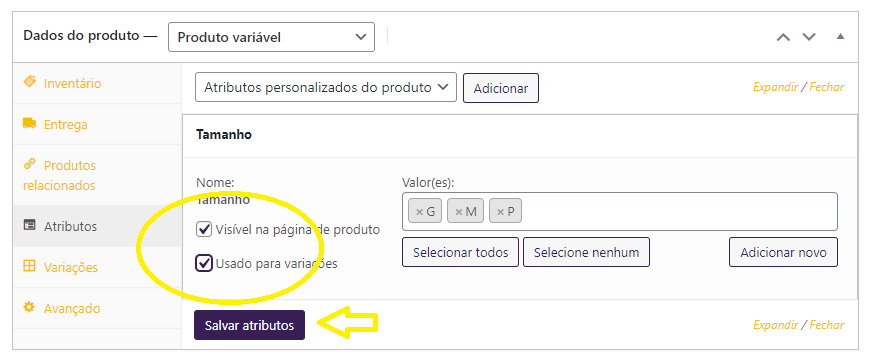Click the Selecionar todos button
Screen dimensions: 870x364
[x=461, y=252]
